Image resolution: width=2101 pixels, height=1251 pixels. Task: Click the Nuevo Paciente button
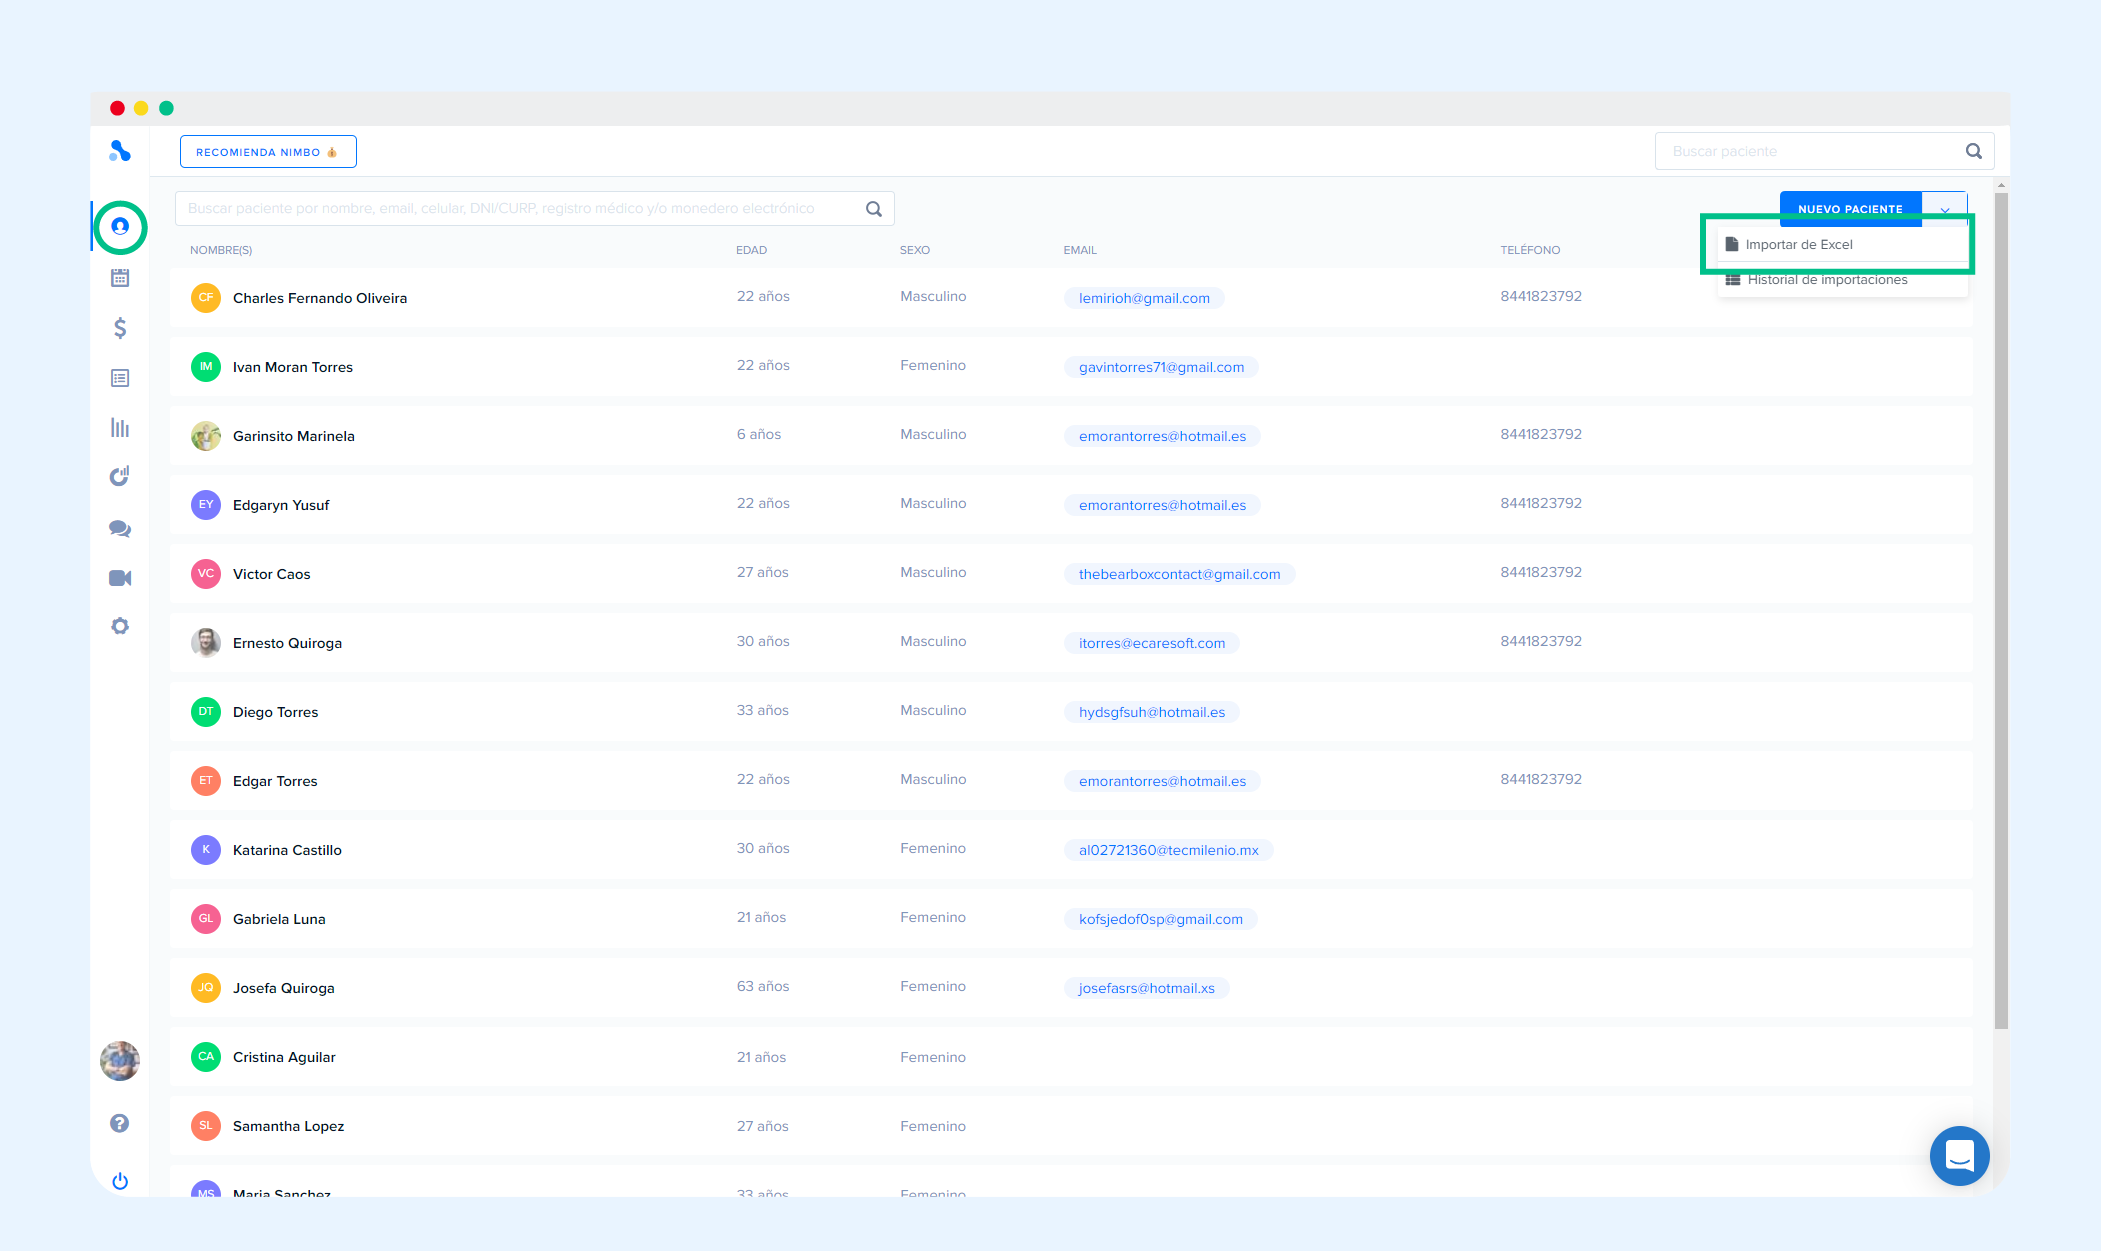pos(1849,209)
